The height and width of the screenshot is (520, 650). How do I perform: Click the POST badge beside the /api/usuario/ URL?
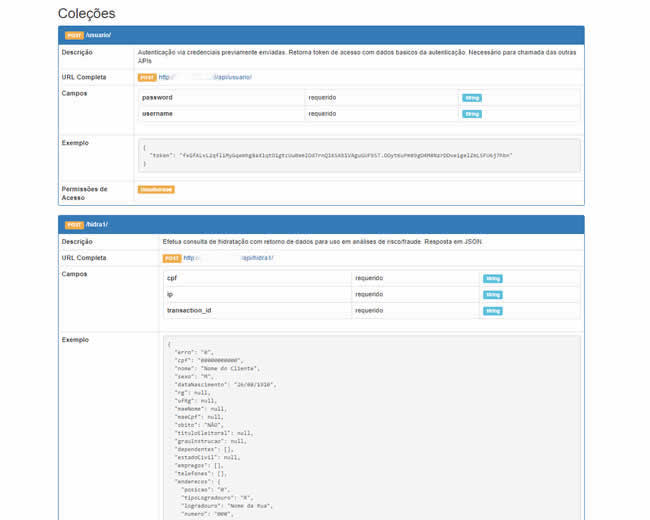[147, 77]
